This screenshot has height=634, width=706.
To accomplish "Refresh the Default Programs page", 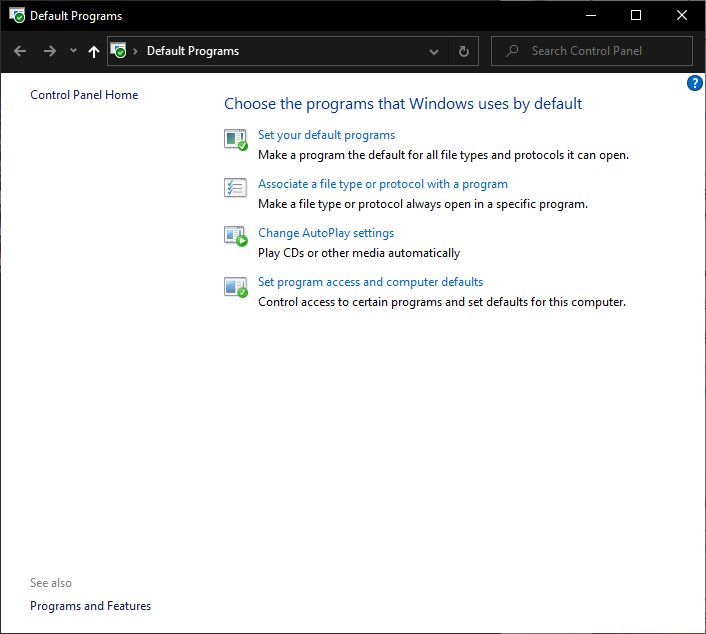I will pyautogui.click(x=463, y=51).
